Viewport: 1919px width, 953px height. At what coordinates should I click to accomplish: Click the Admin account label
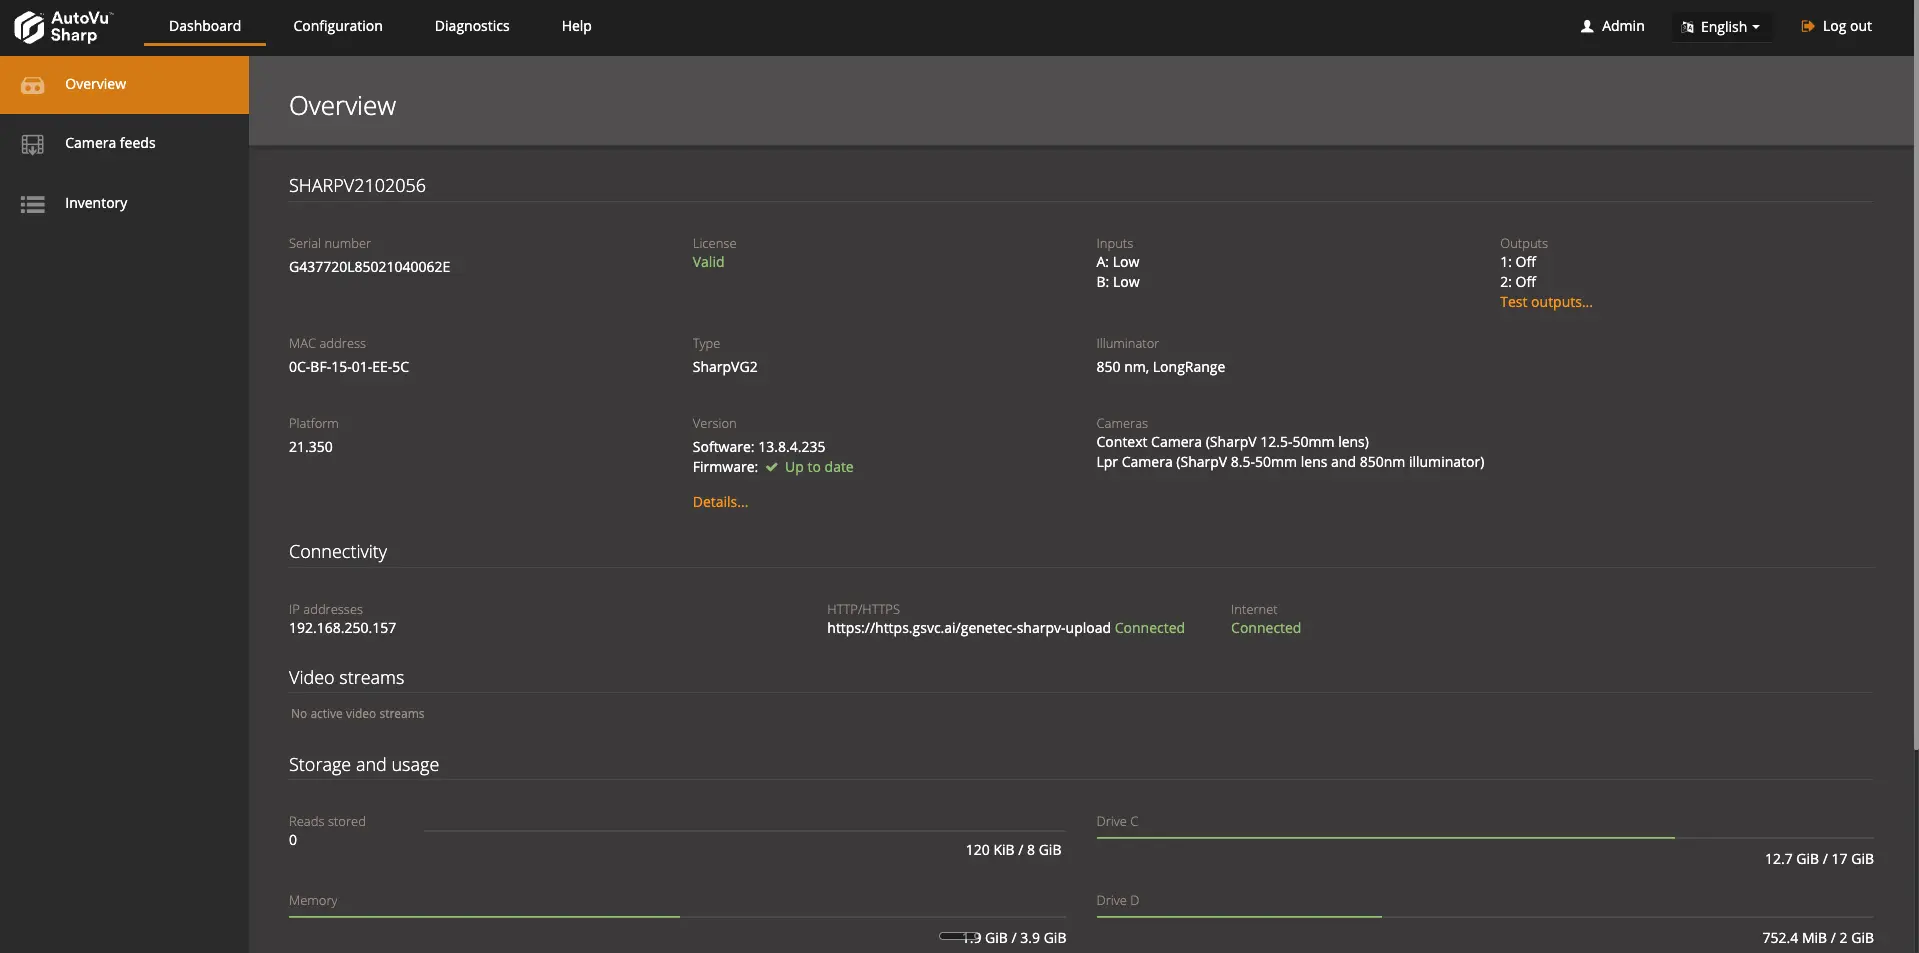[1623, 26]
